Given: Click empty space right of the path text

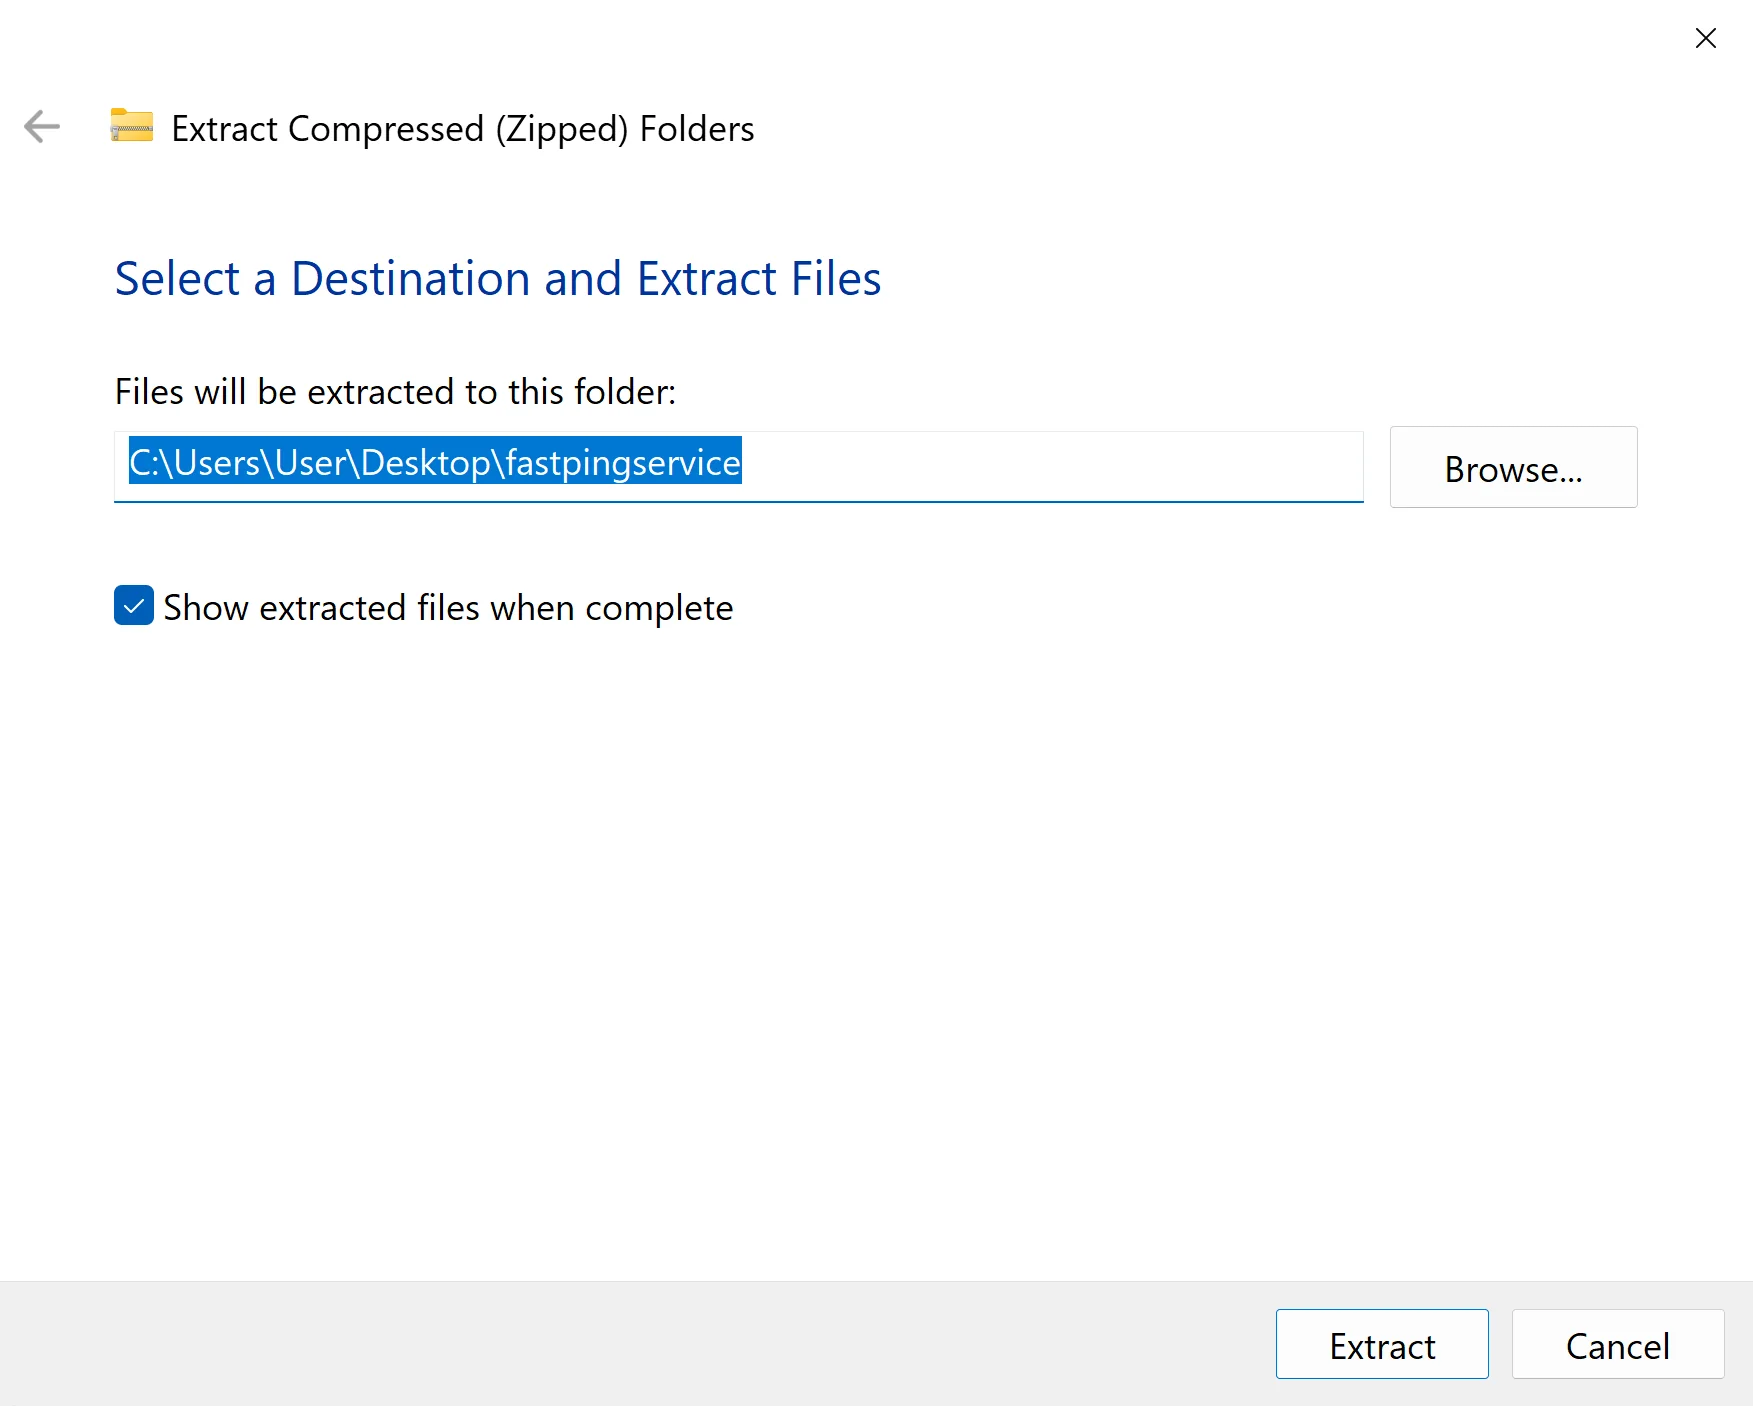Looking at the screenshot, I should tap(1050, 464).
